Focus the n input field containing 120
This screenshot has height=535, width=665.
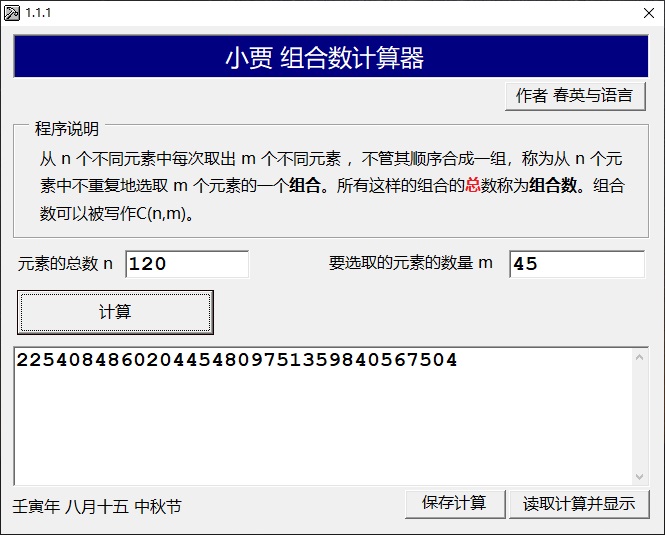click(x=186, y=264)
